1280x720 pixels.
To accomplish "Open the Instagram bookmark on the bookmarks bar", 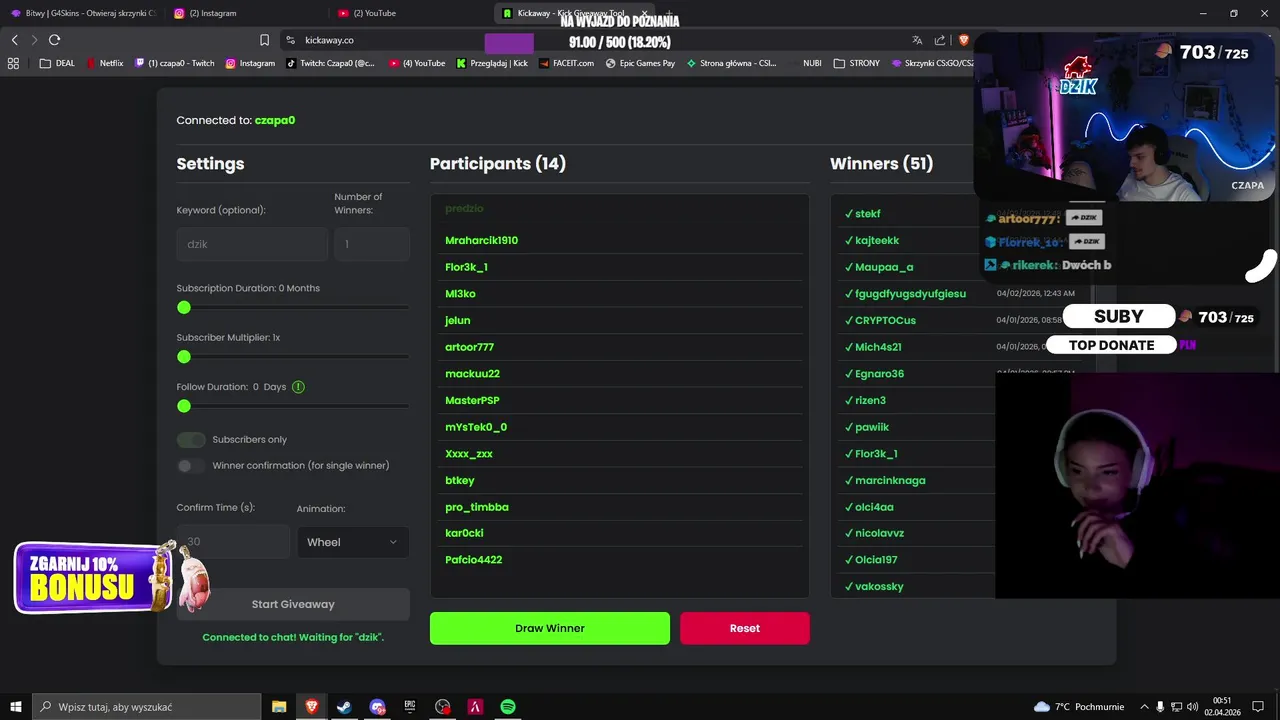I will pos(250,63).
